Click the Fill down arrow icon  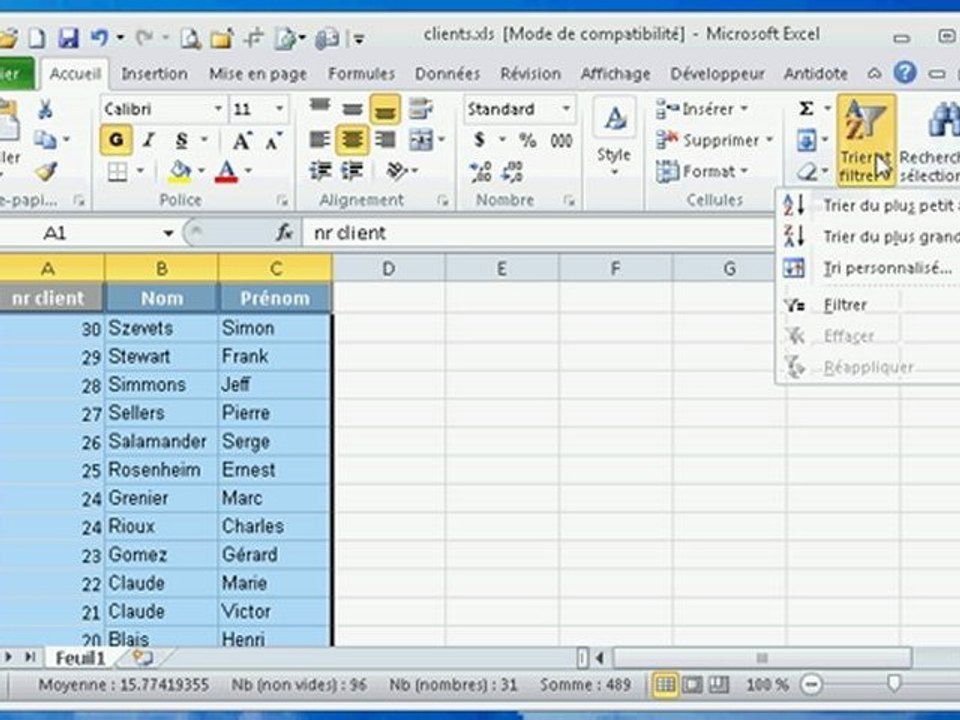(x=806, y=140)
